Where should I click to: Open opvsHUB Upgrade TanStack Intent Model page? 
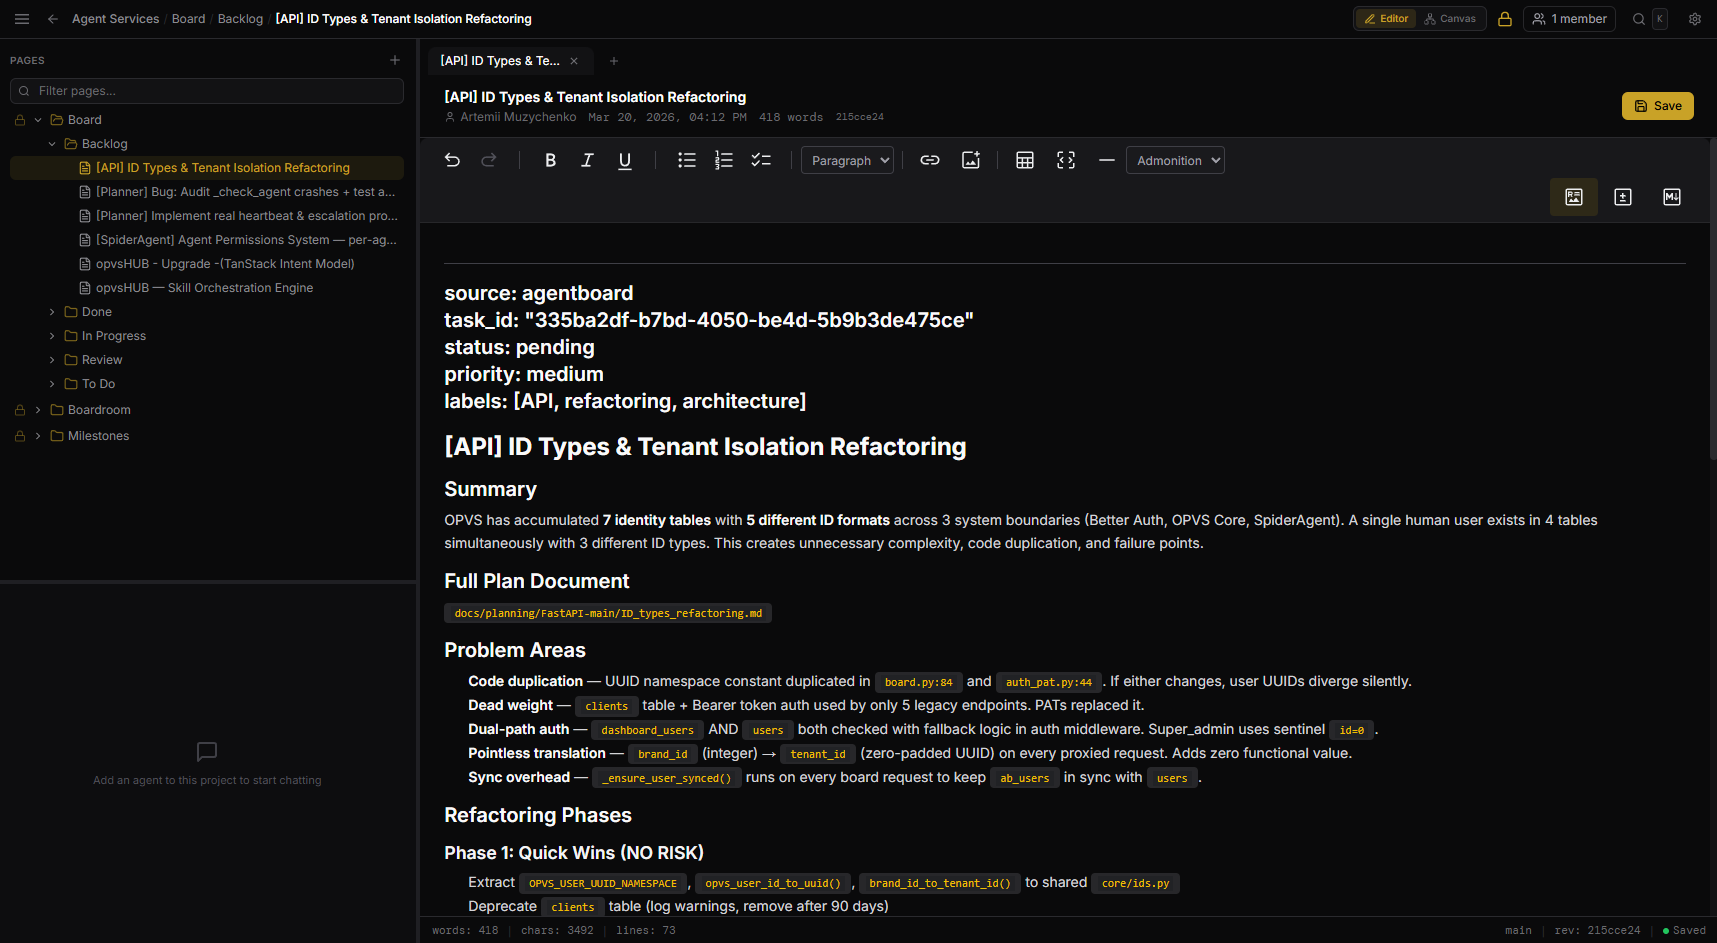click(207, 264)
